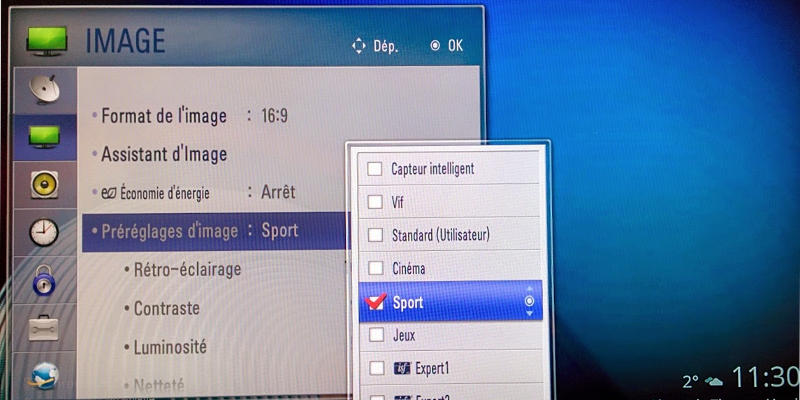Click the Jeux label in list
The image size is (800, 400).
[x=404, y=335]
